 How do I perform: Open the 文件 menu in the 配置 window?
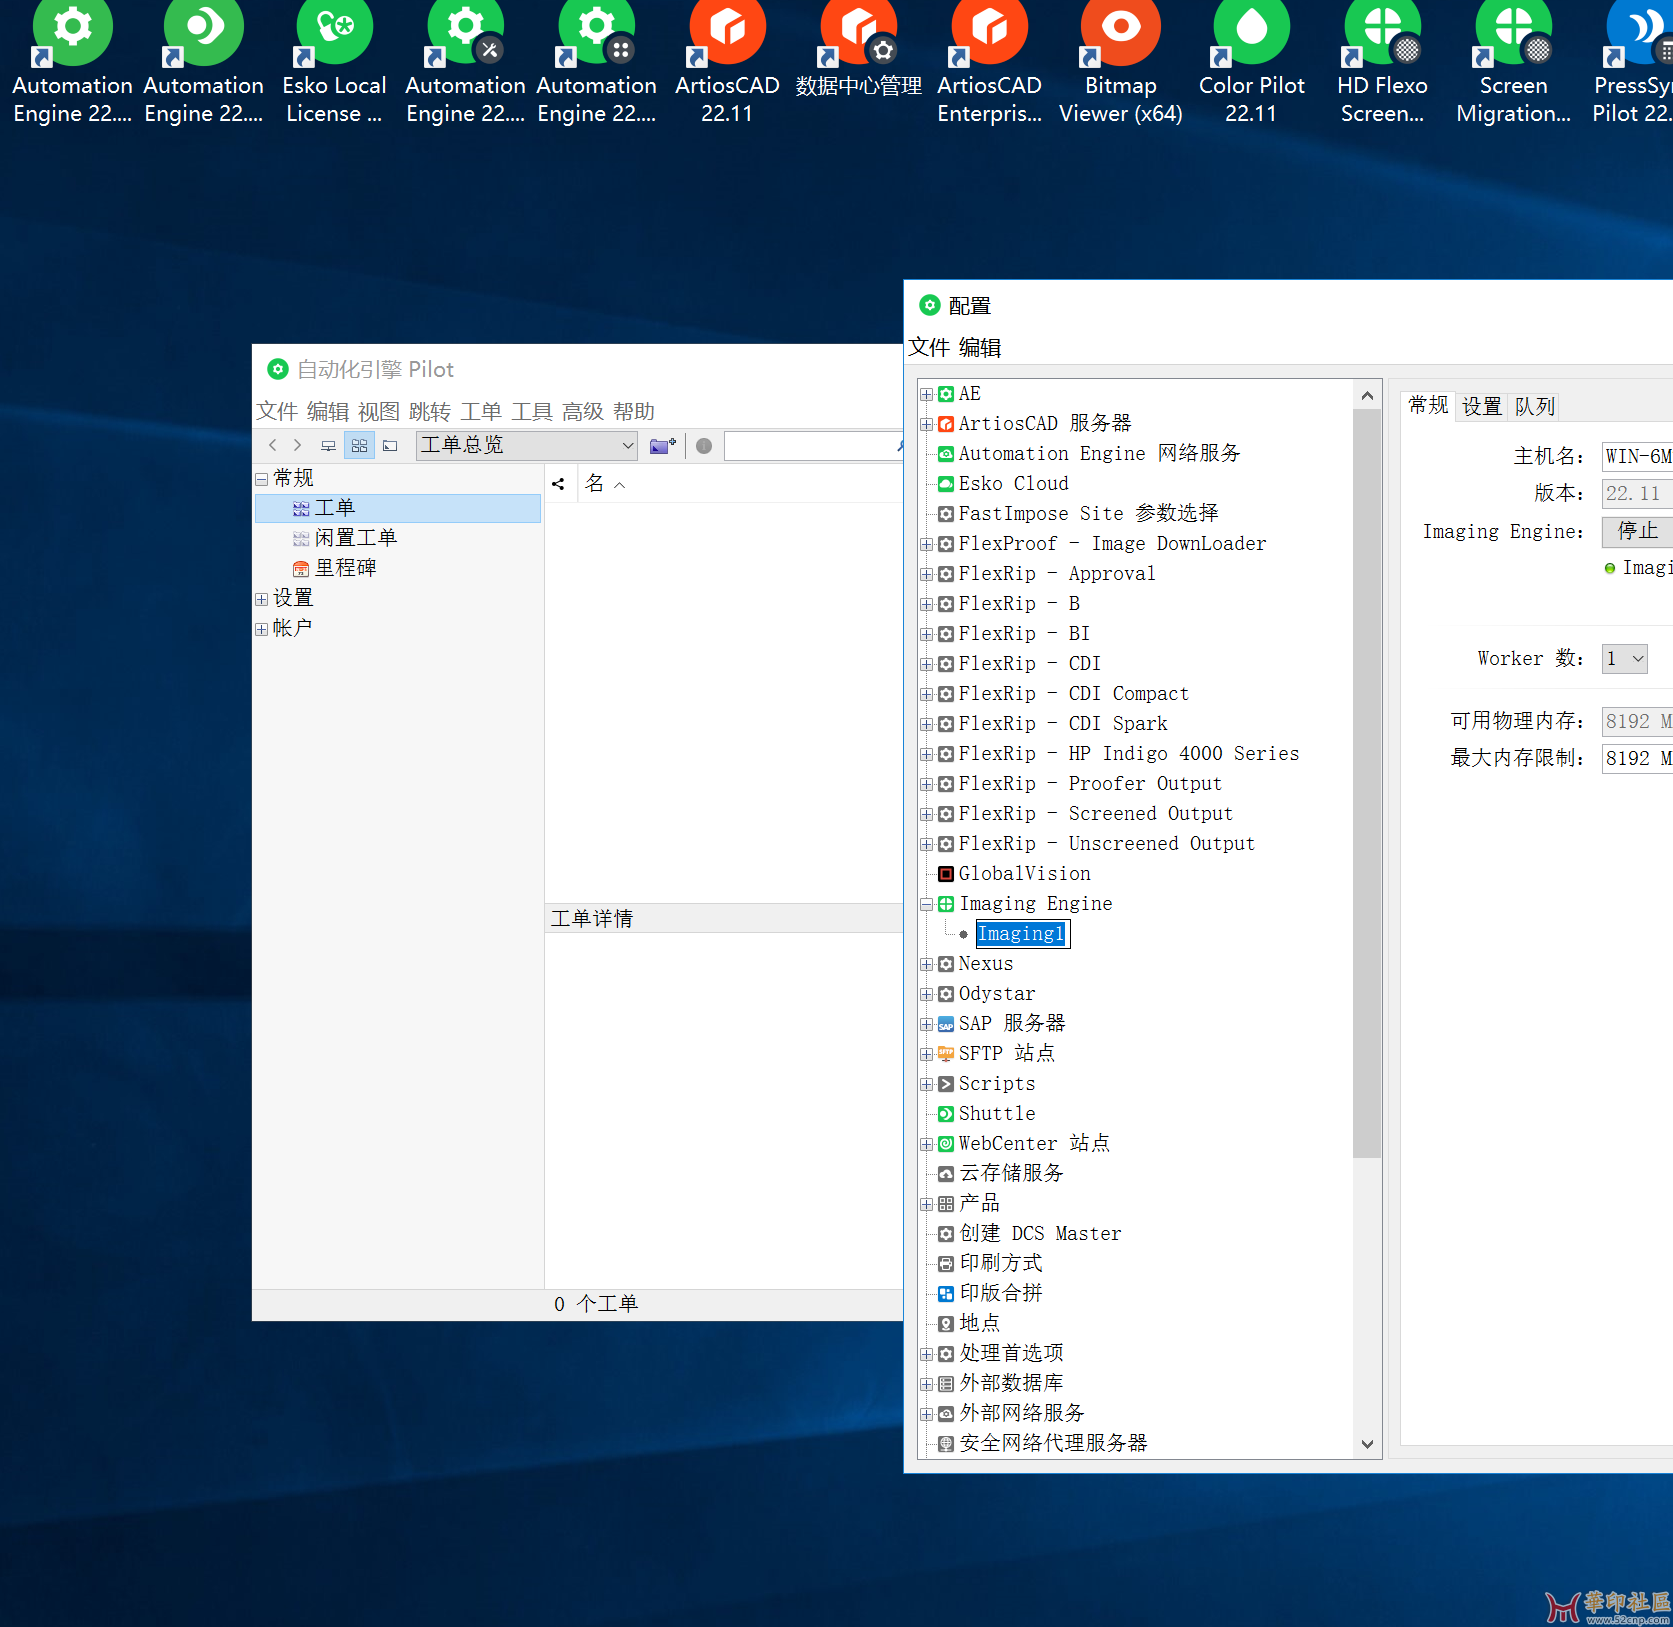[929, 348]
